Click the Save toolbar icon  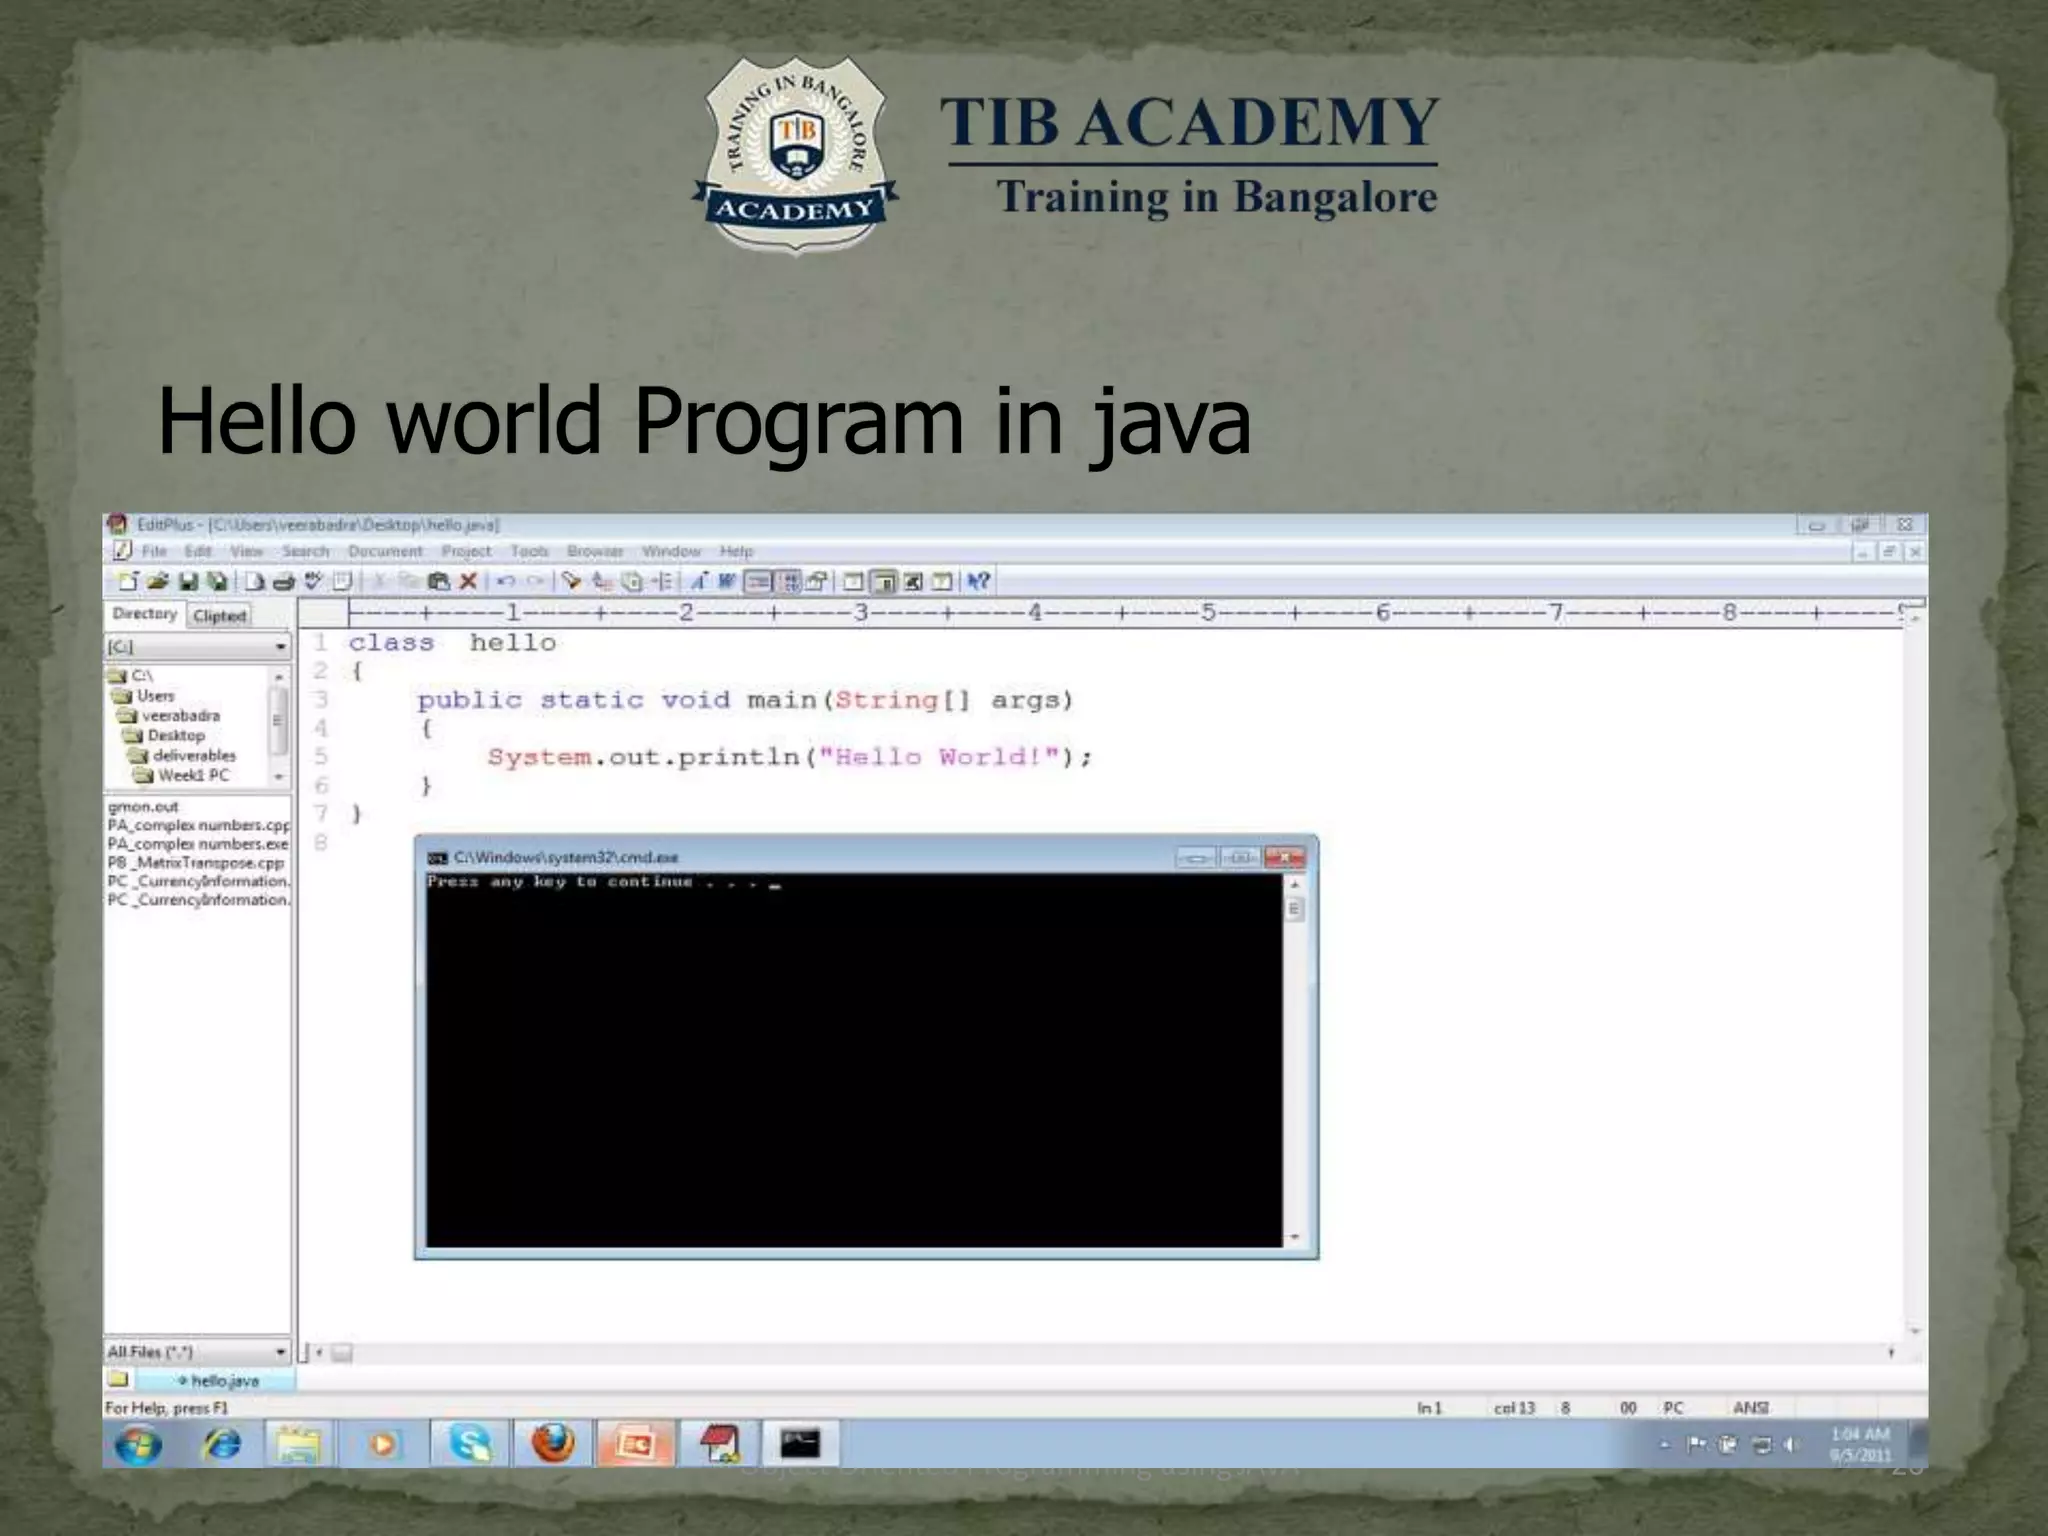pos(187,581)
